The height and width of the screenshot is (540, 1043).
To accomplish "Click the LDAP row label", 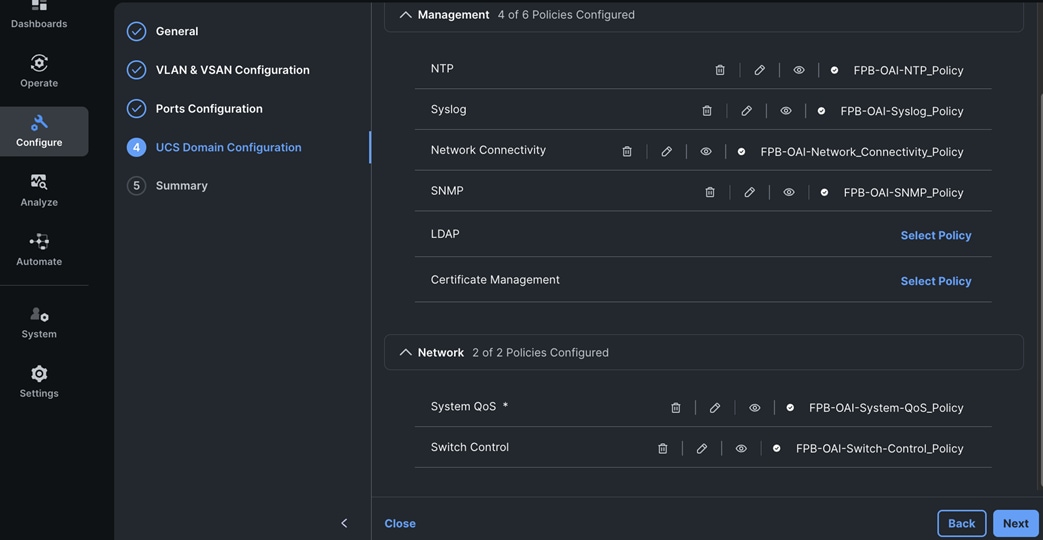I will 445,234.
